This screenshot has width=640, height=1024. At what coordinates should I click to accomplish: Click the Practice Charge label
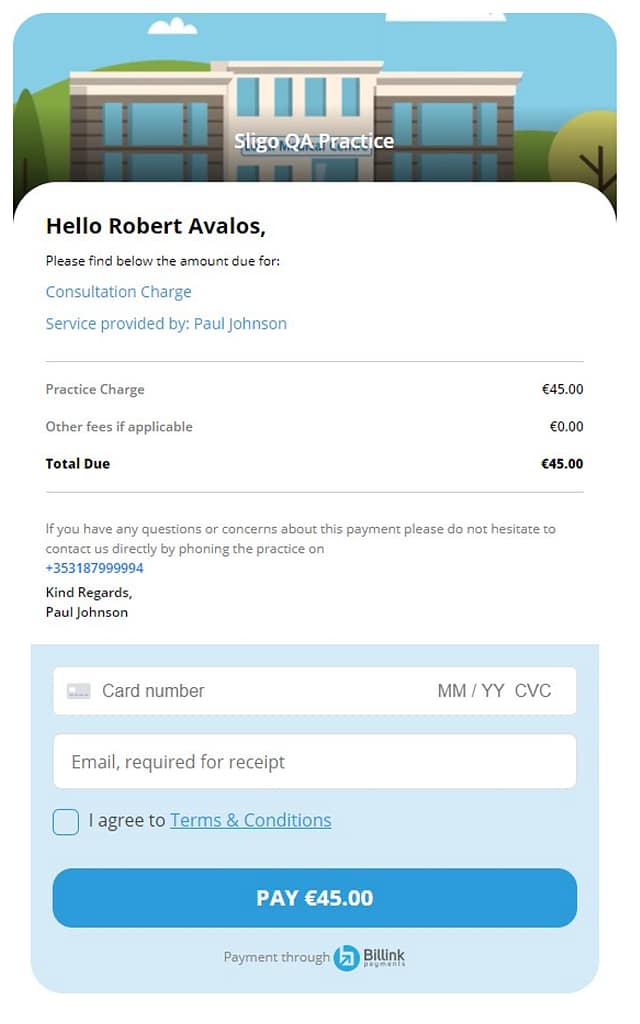95,389
